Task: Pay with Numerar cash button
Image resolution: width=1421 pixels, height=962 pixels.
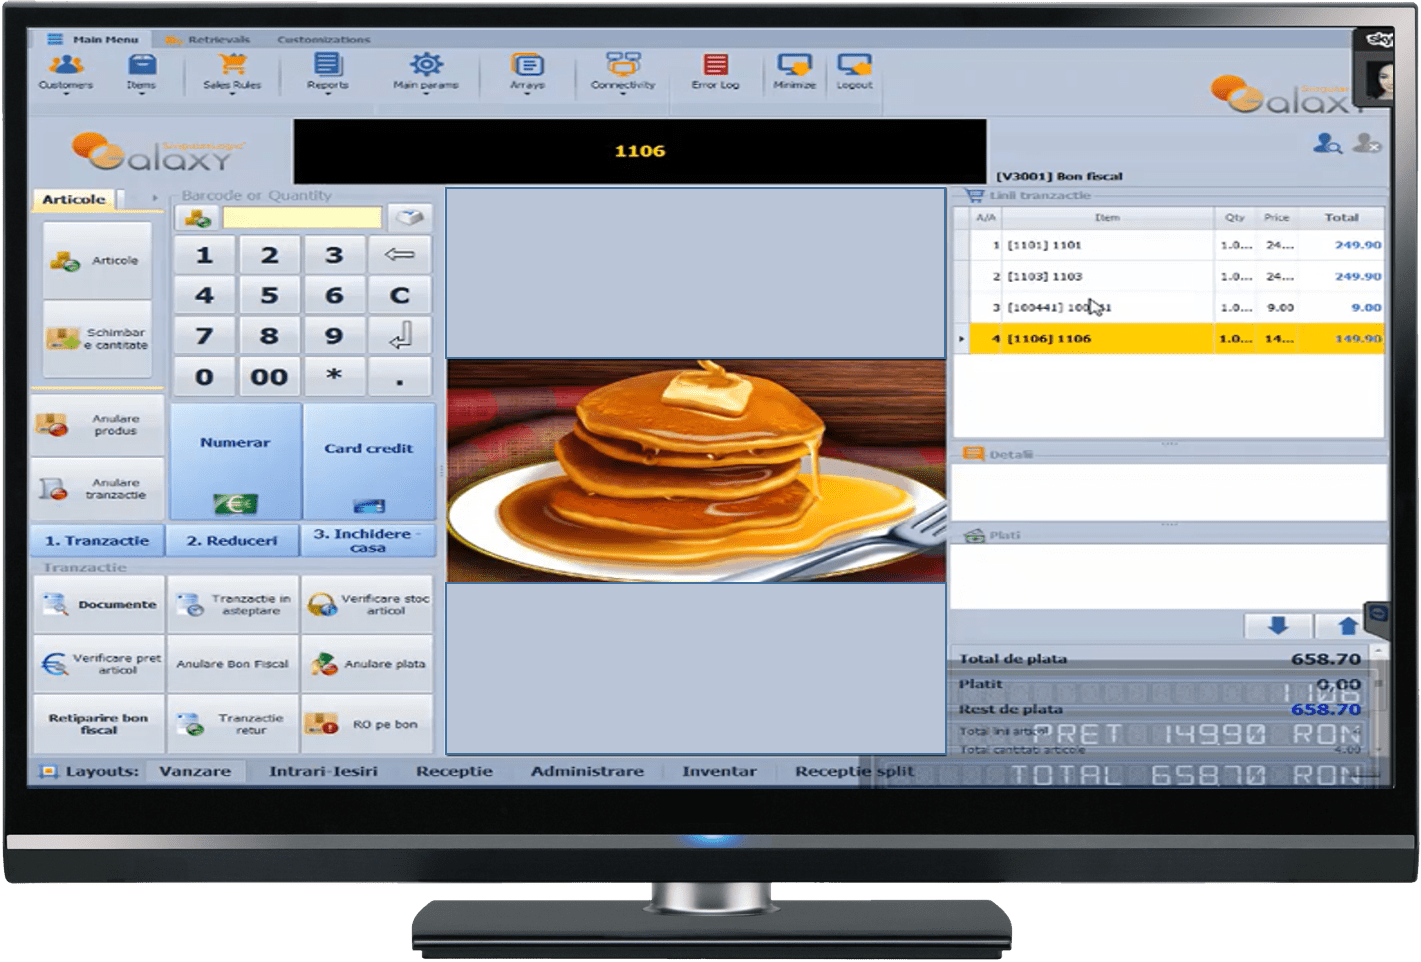Action: click(235, 461)
